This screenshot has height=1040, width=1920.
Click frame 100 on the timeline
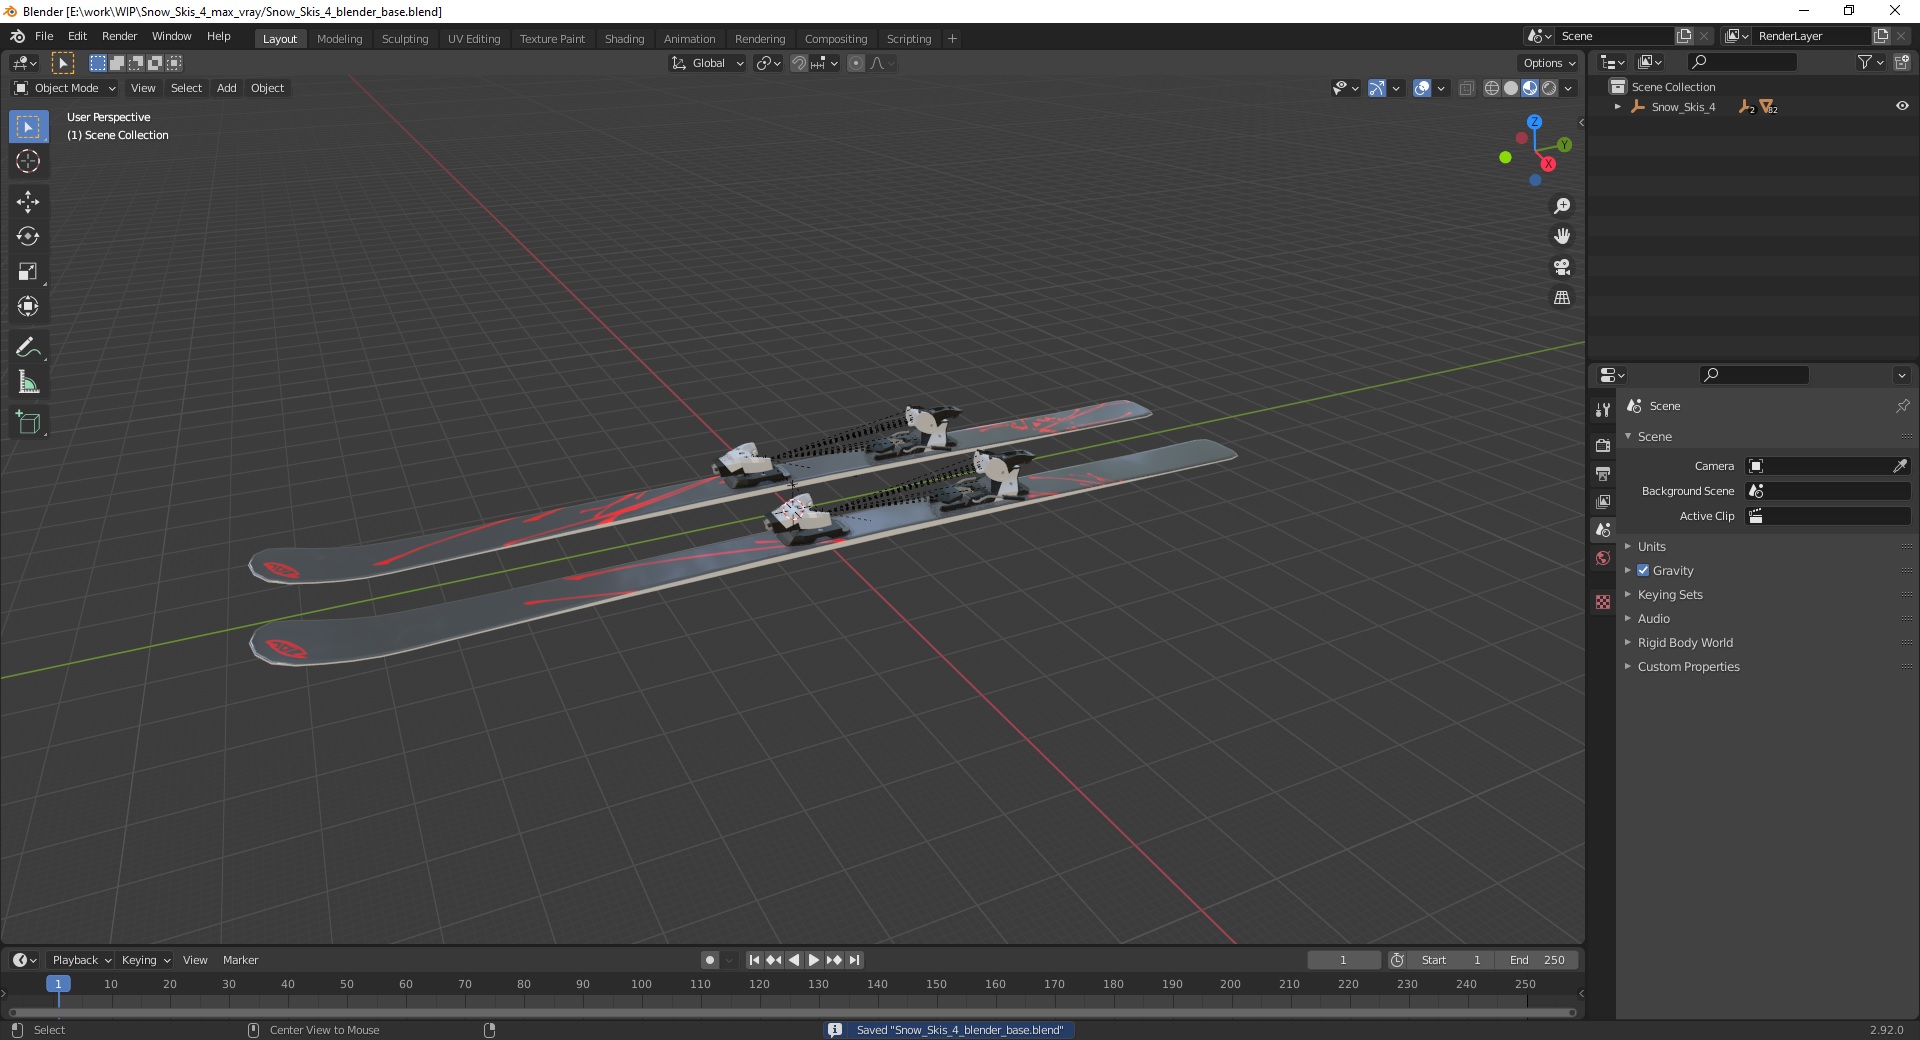coord(641,984)
